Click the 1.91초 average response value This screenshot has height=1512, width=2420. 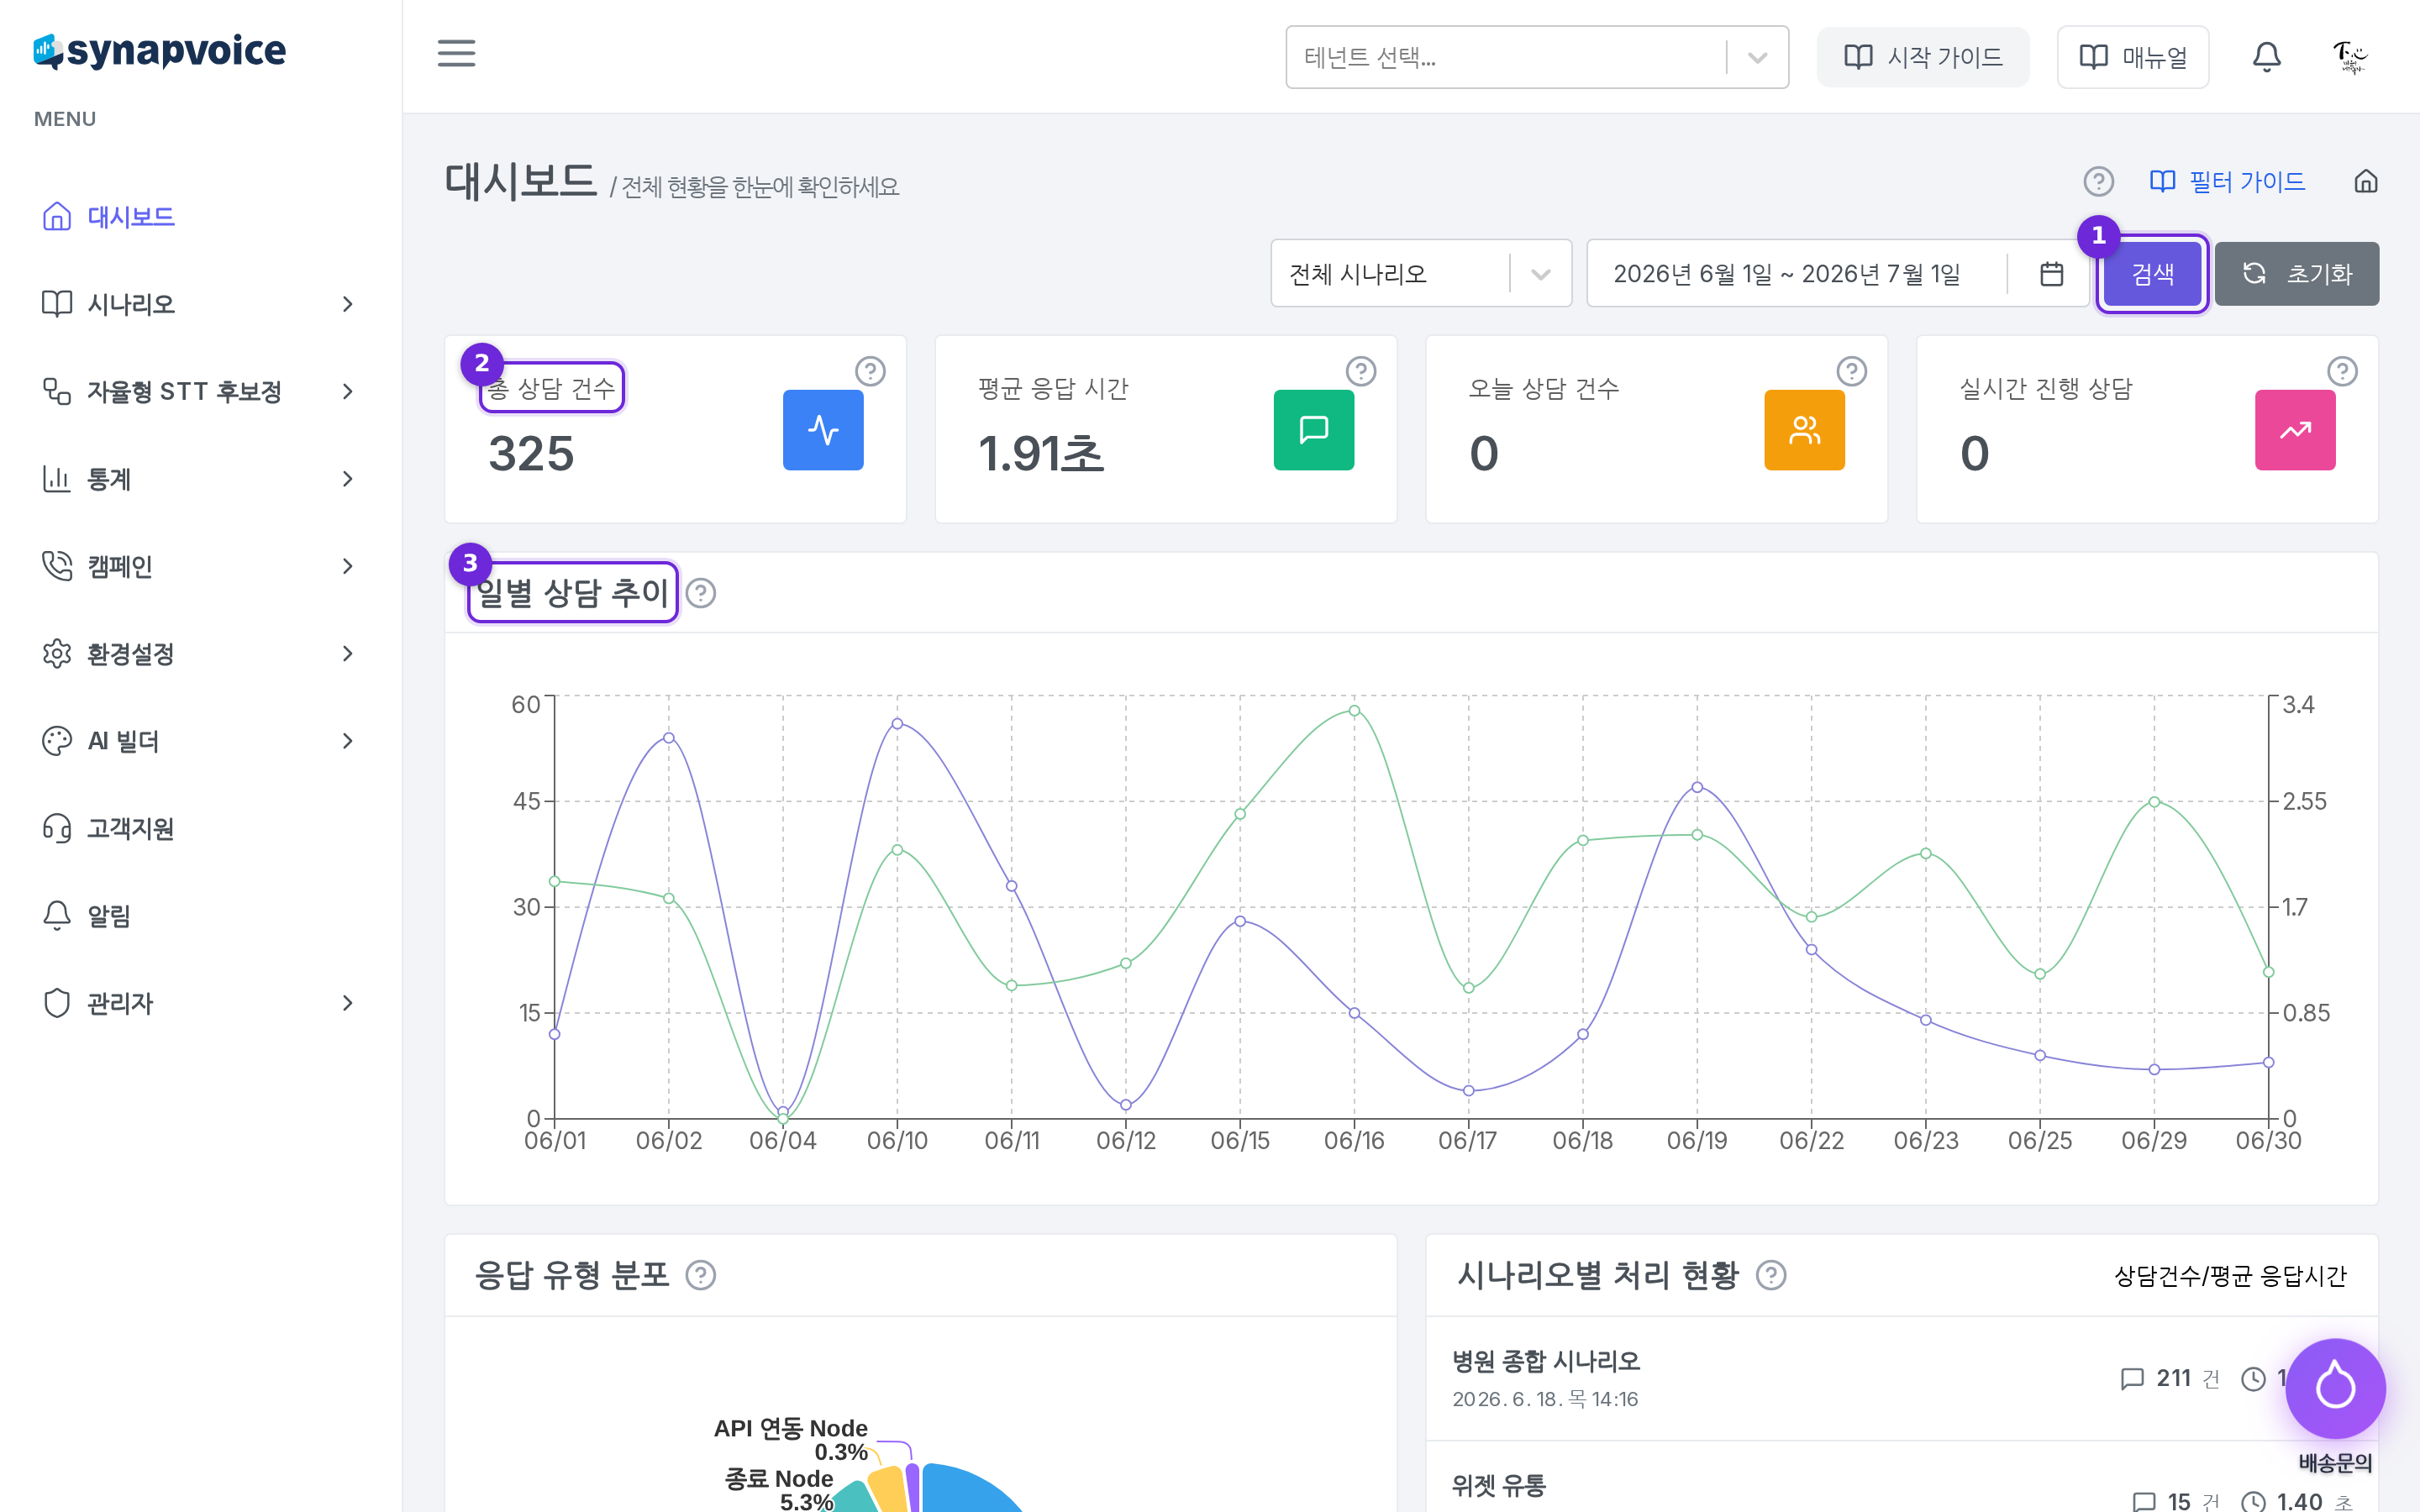[1040, 454]
